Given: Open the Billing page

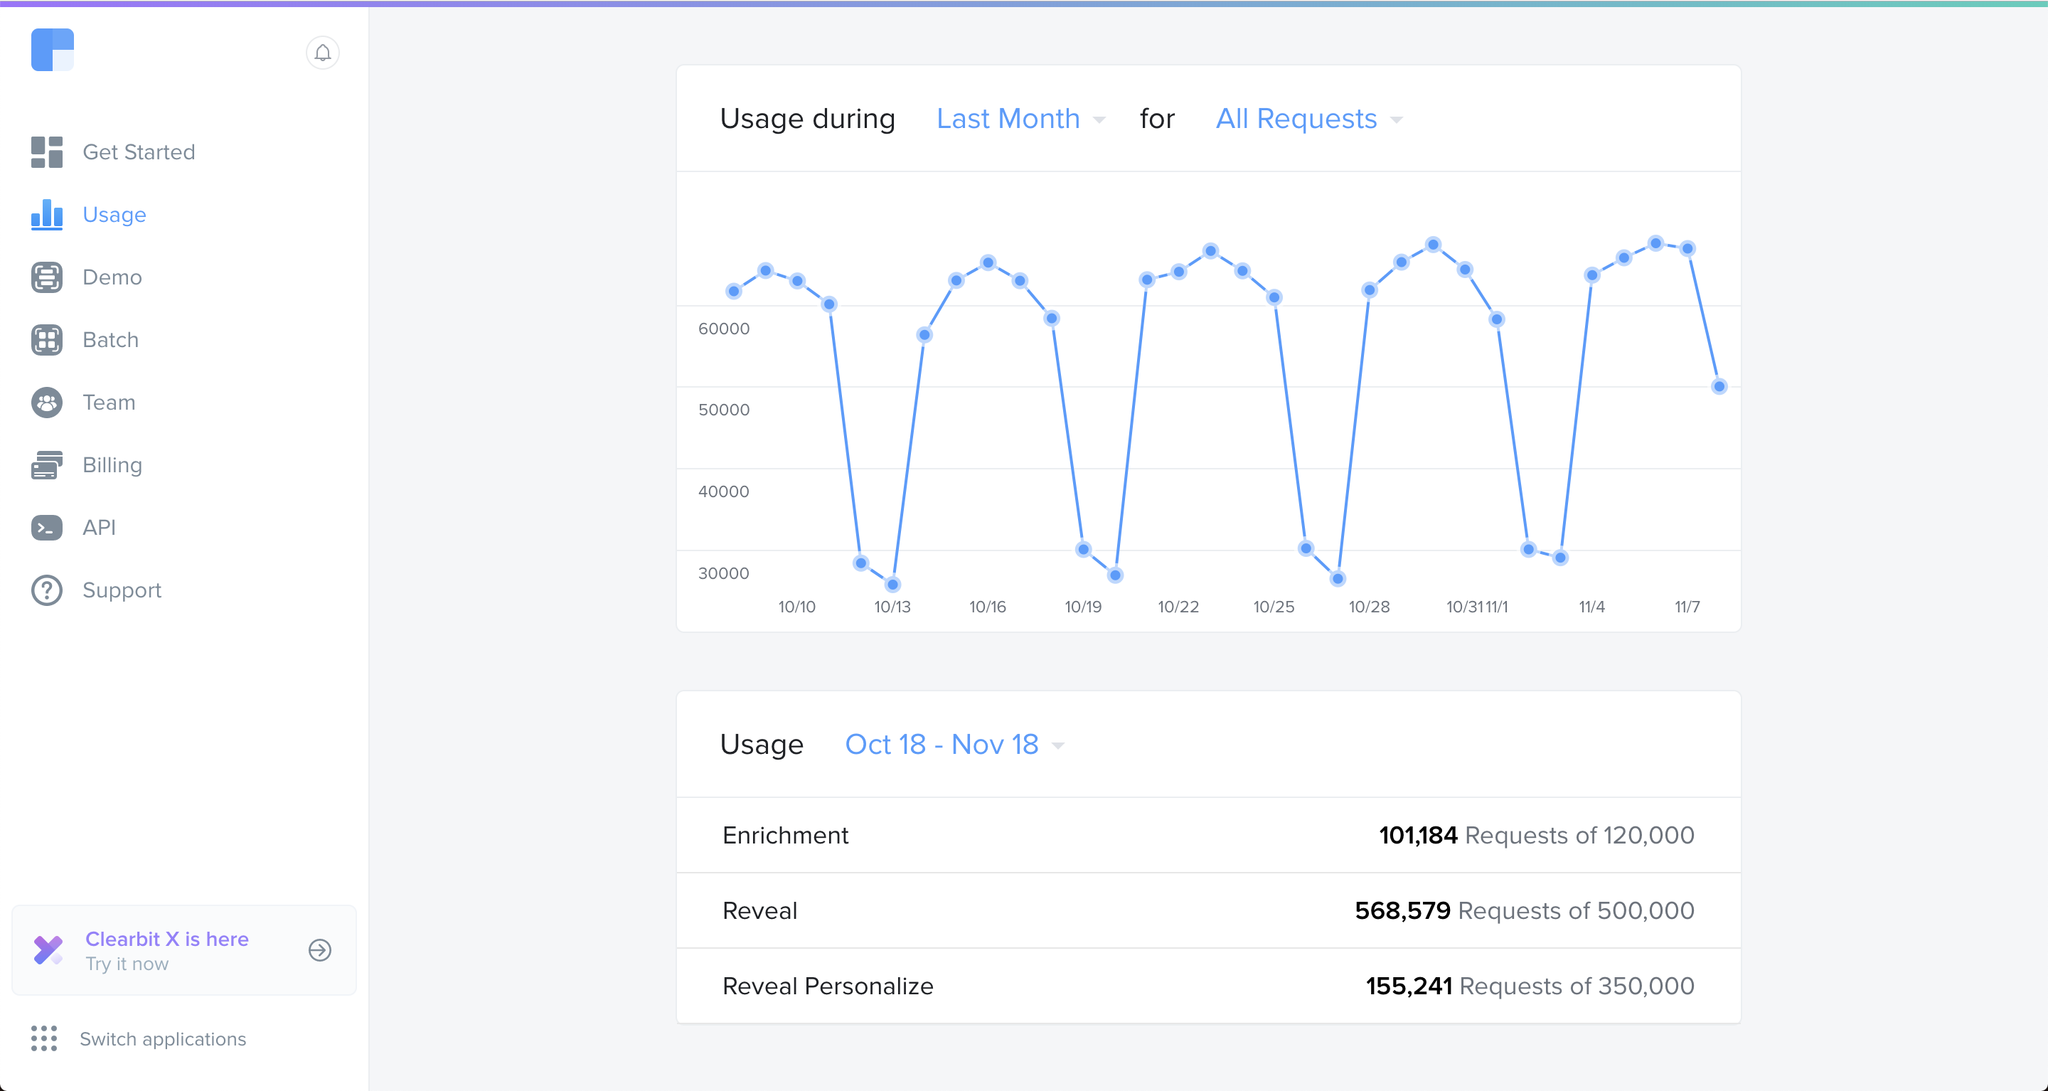Looking at the screenshot, I should [112, 465].
